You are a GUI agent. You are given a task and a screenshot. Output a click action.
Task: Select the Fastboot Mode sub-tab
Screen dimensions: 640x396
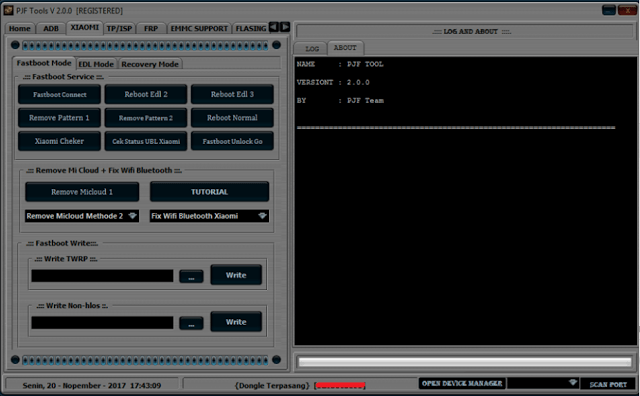click(44, 63)
